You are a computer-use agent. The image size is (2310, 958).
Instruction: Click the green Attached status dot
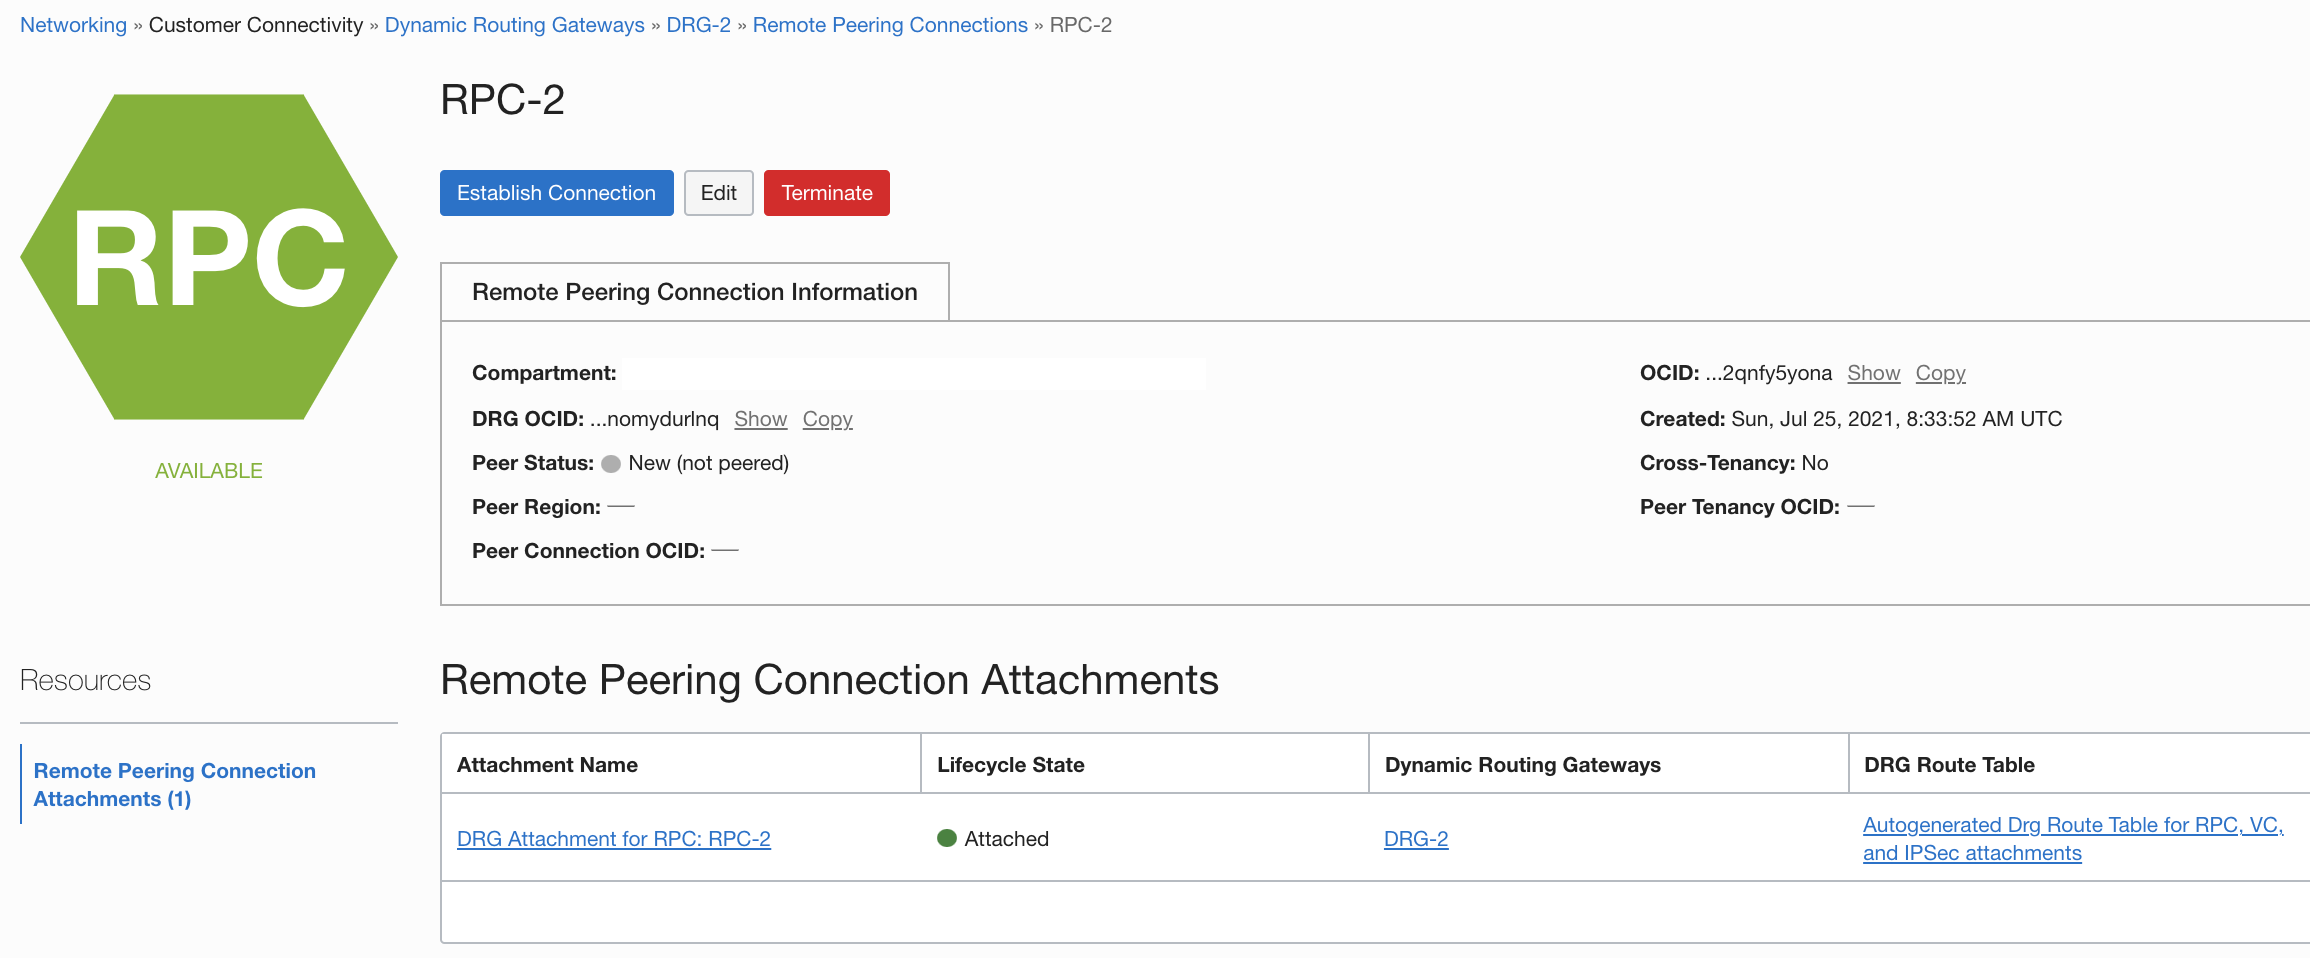pyautogui.click(x=947, y=838)
